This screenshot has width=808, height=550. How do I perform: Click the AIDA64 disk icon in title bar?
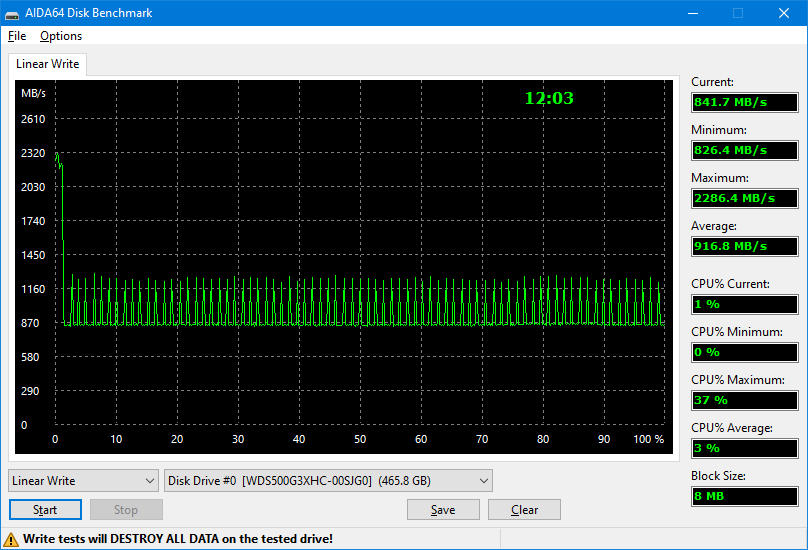(12, 13)
